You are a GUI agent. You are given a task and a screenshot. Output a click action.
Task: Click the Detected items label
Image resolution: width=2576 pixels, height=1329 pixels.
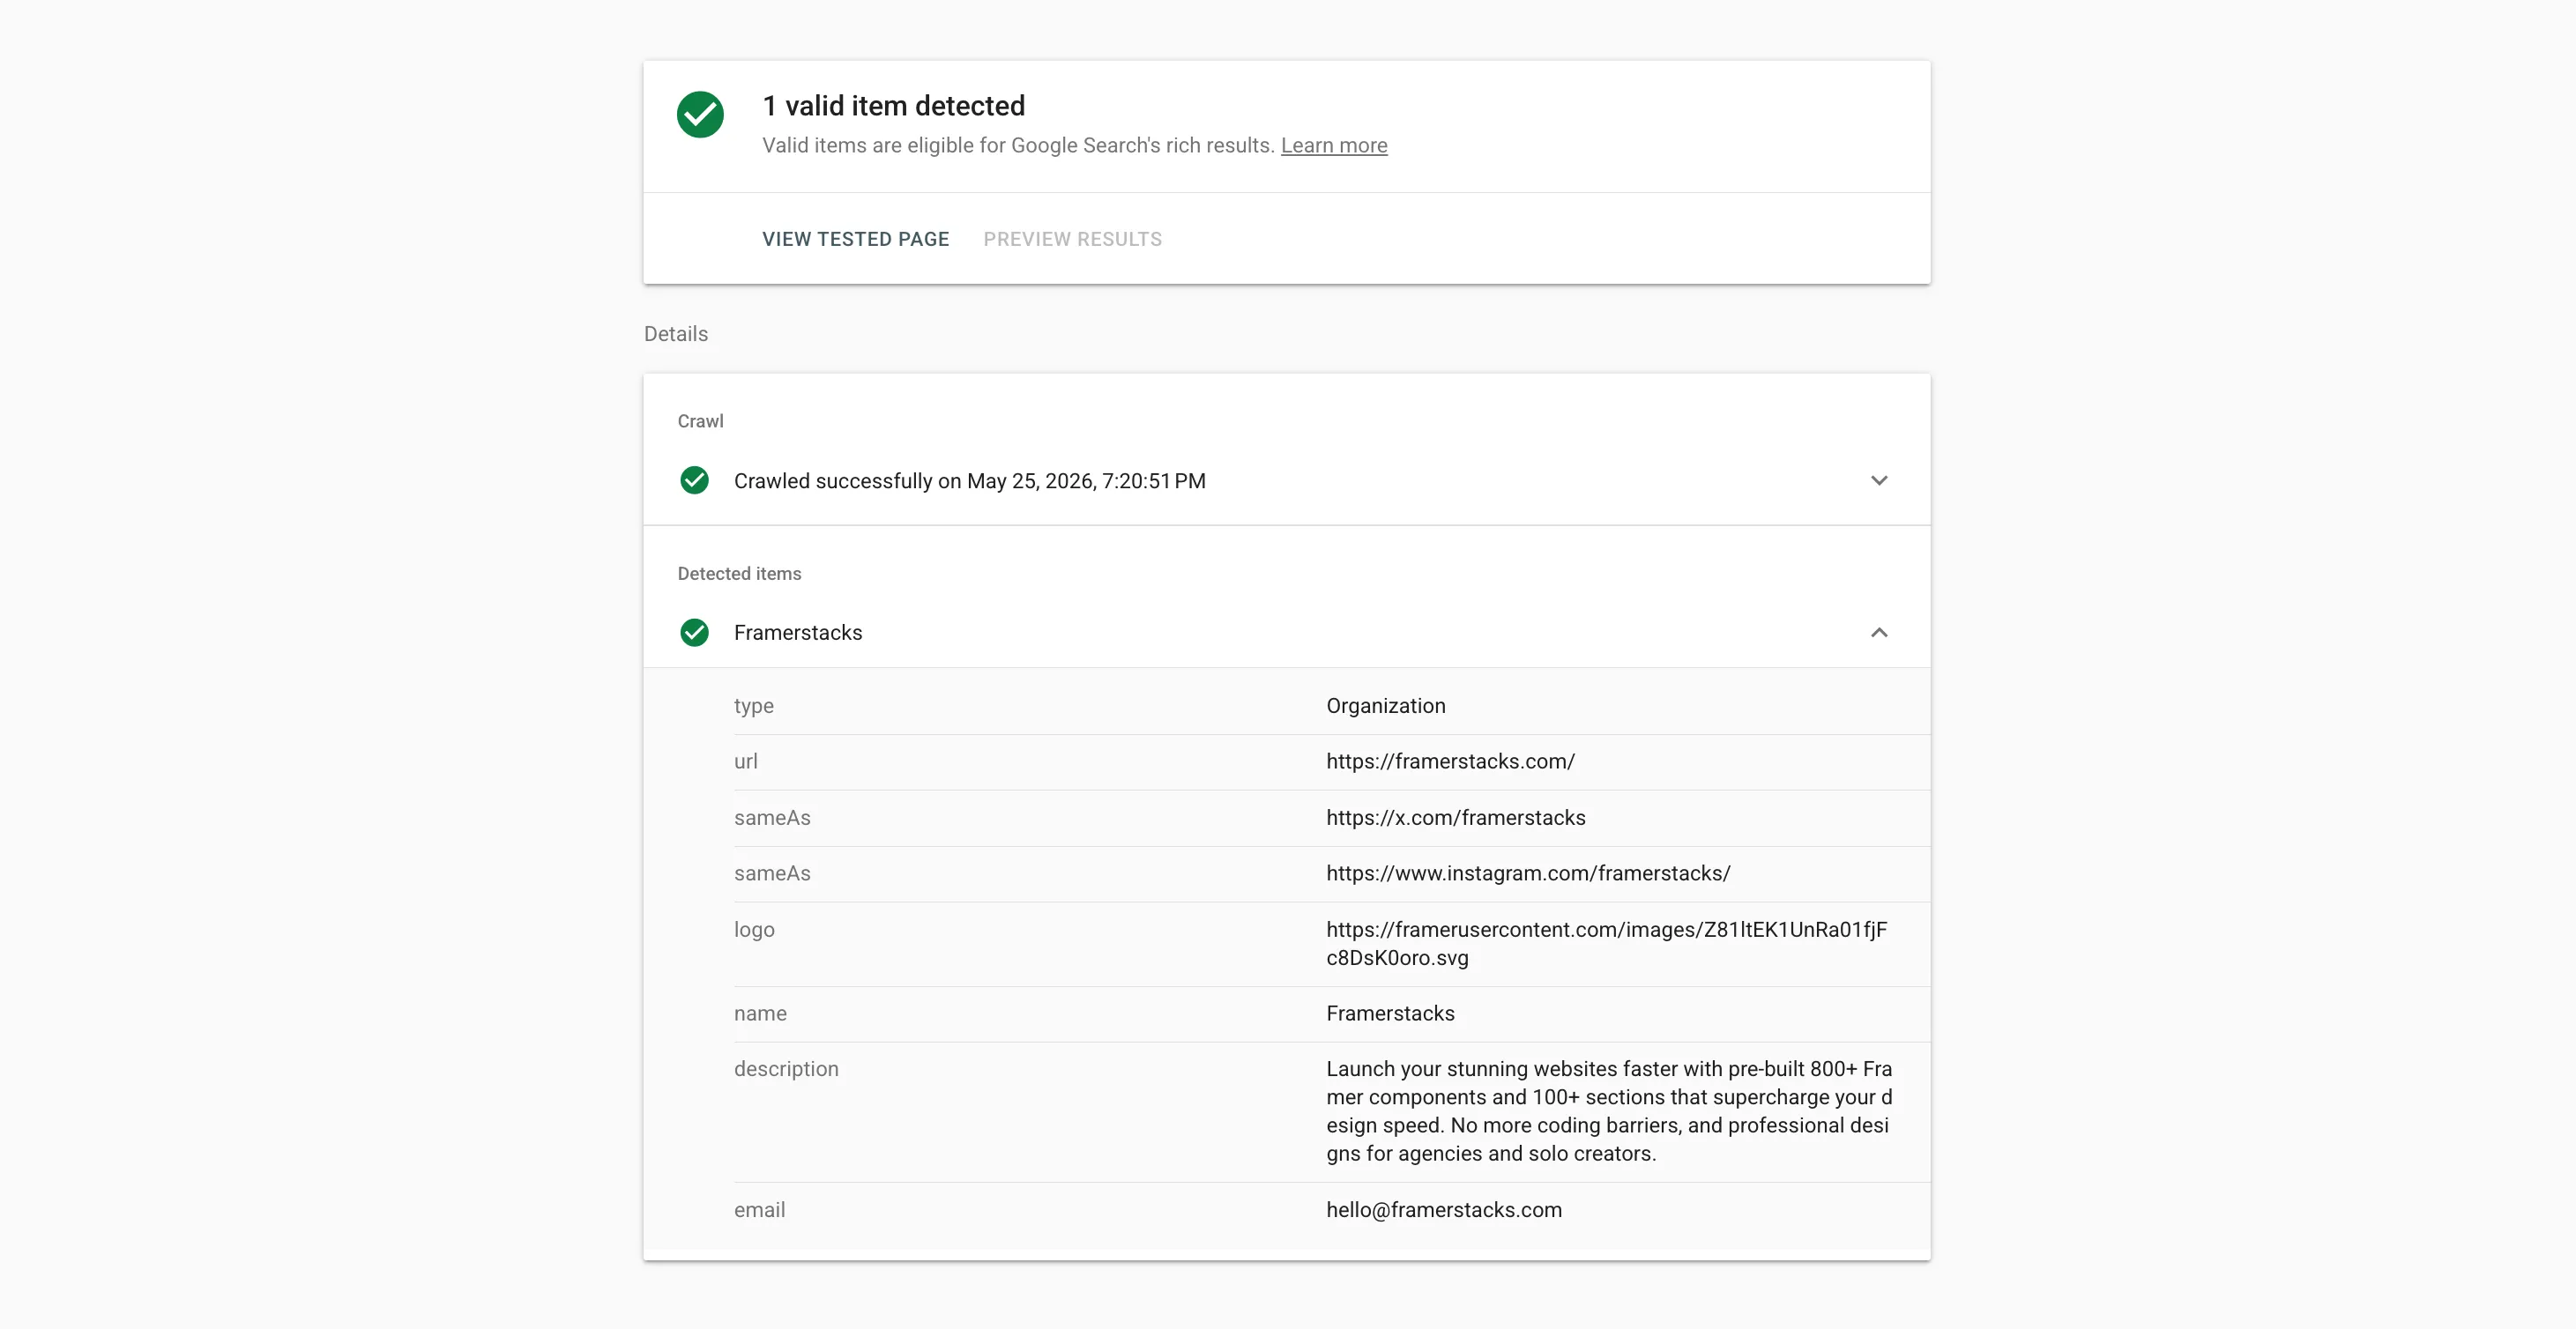click(739, 574)
